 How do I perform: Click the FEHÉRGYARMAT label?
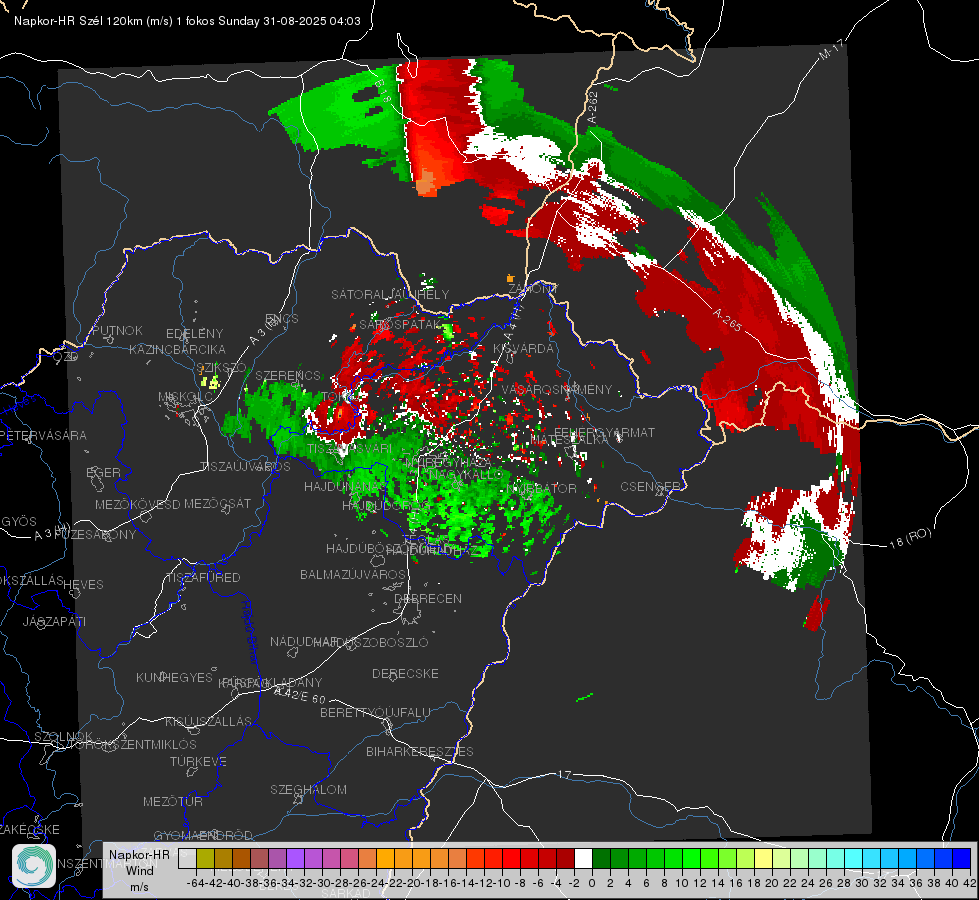[604, 432]
